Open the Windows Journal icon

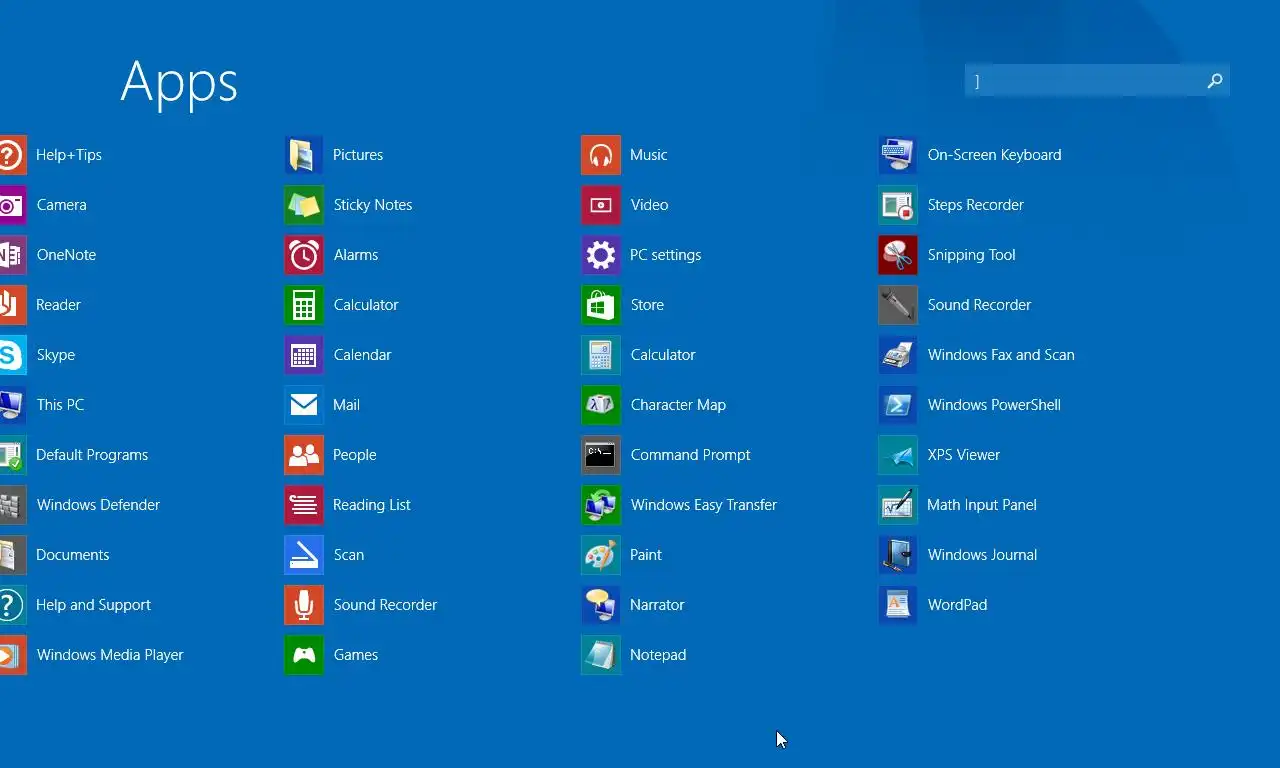(x=898, y=555)
